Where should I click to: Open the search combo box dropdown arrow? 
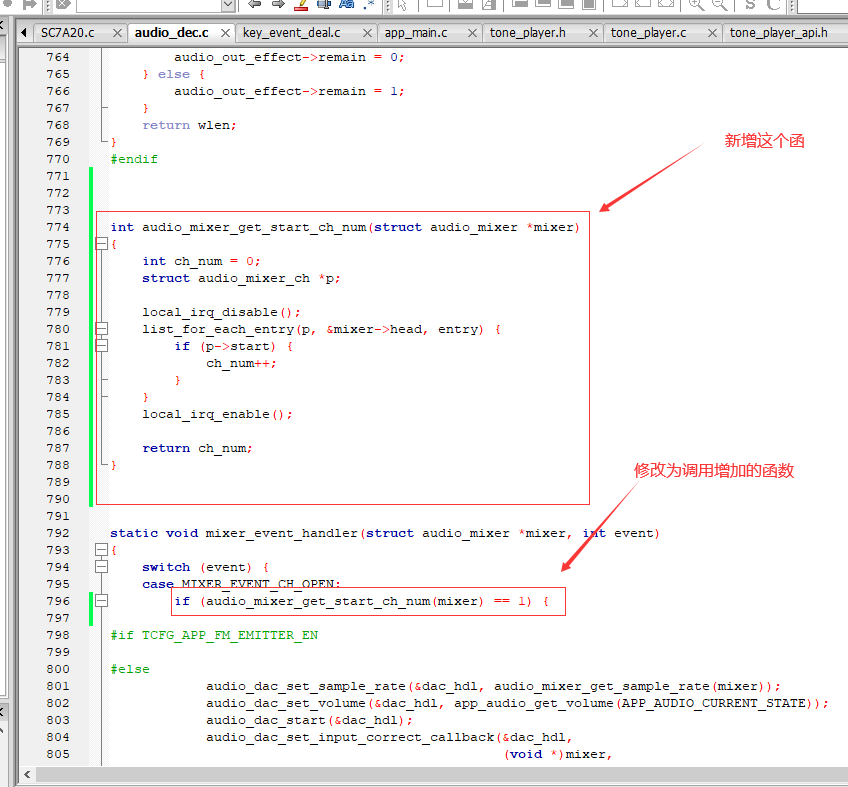pos(228,5)
